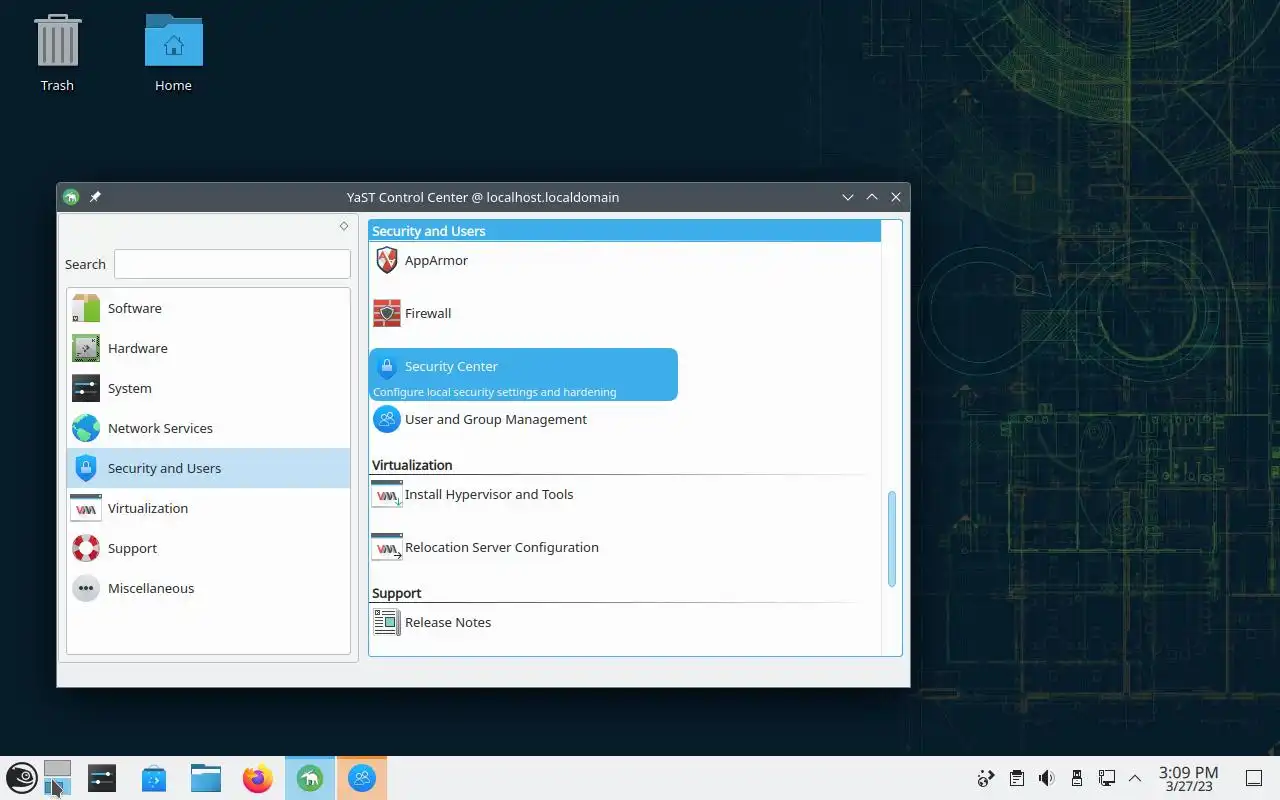Click the diamond float button above Search
The height and width of the screenshot is (800, 1280).
[x=343, y=226]
